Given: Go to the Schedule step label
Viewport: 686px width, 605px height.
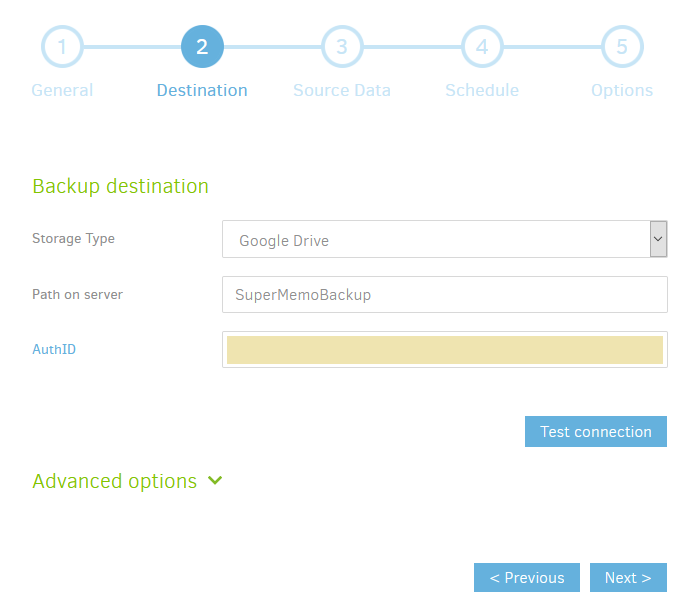Looking at the screenshot, I should point(482,90).
